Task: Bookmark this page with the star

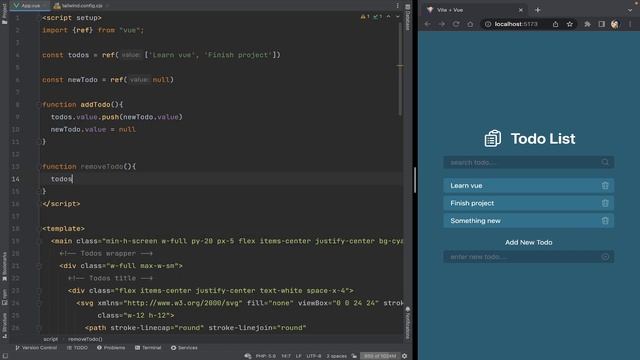Action: (570, 24)
